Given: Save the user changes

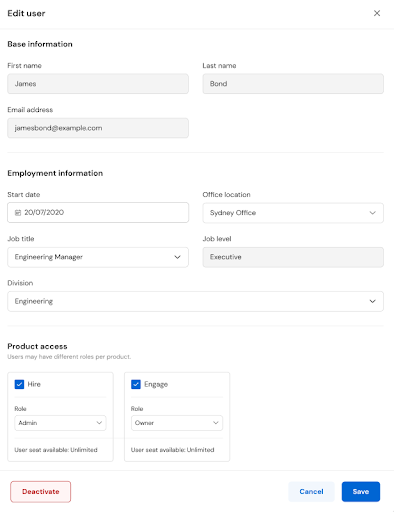Looking at the screenshot, I should coord(361,492).
